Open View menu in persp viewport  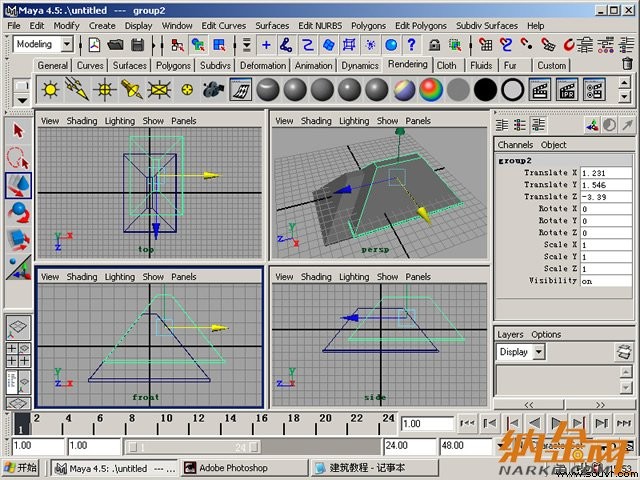pyautogui.click(x=284, y=121)
